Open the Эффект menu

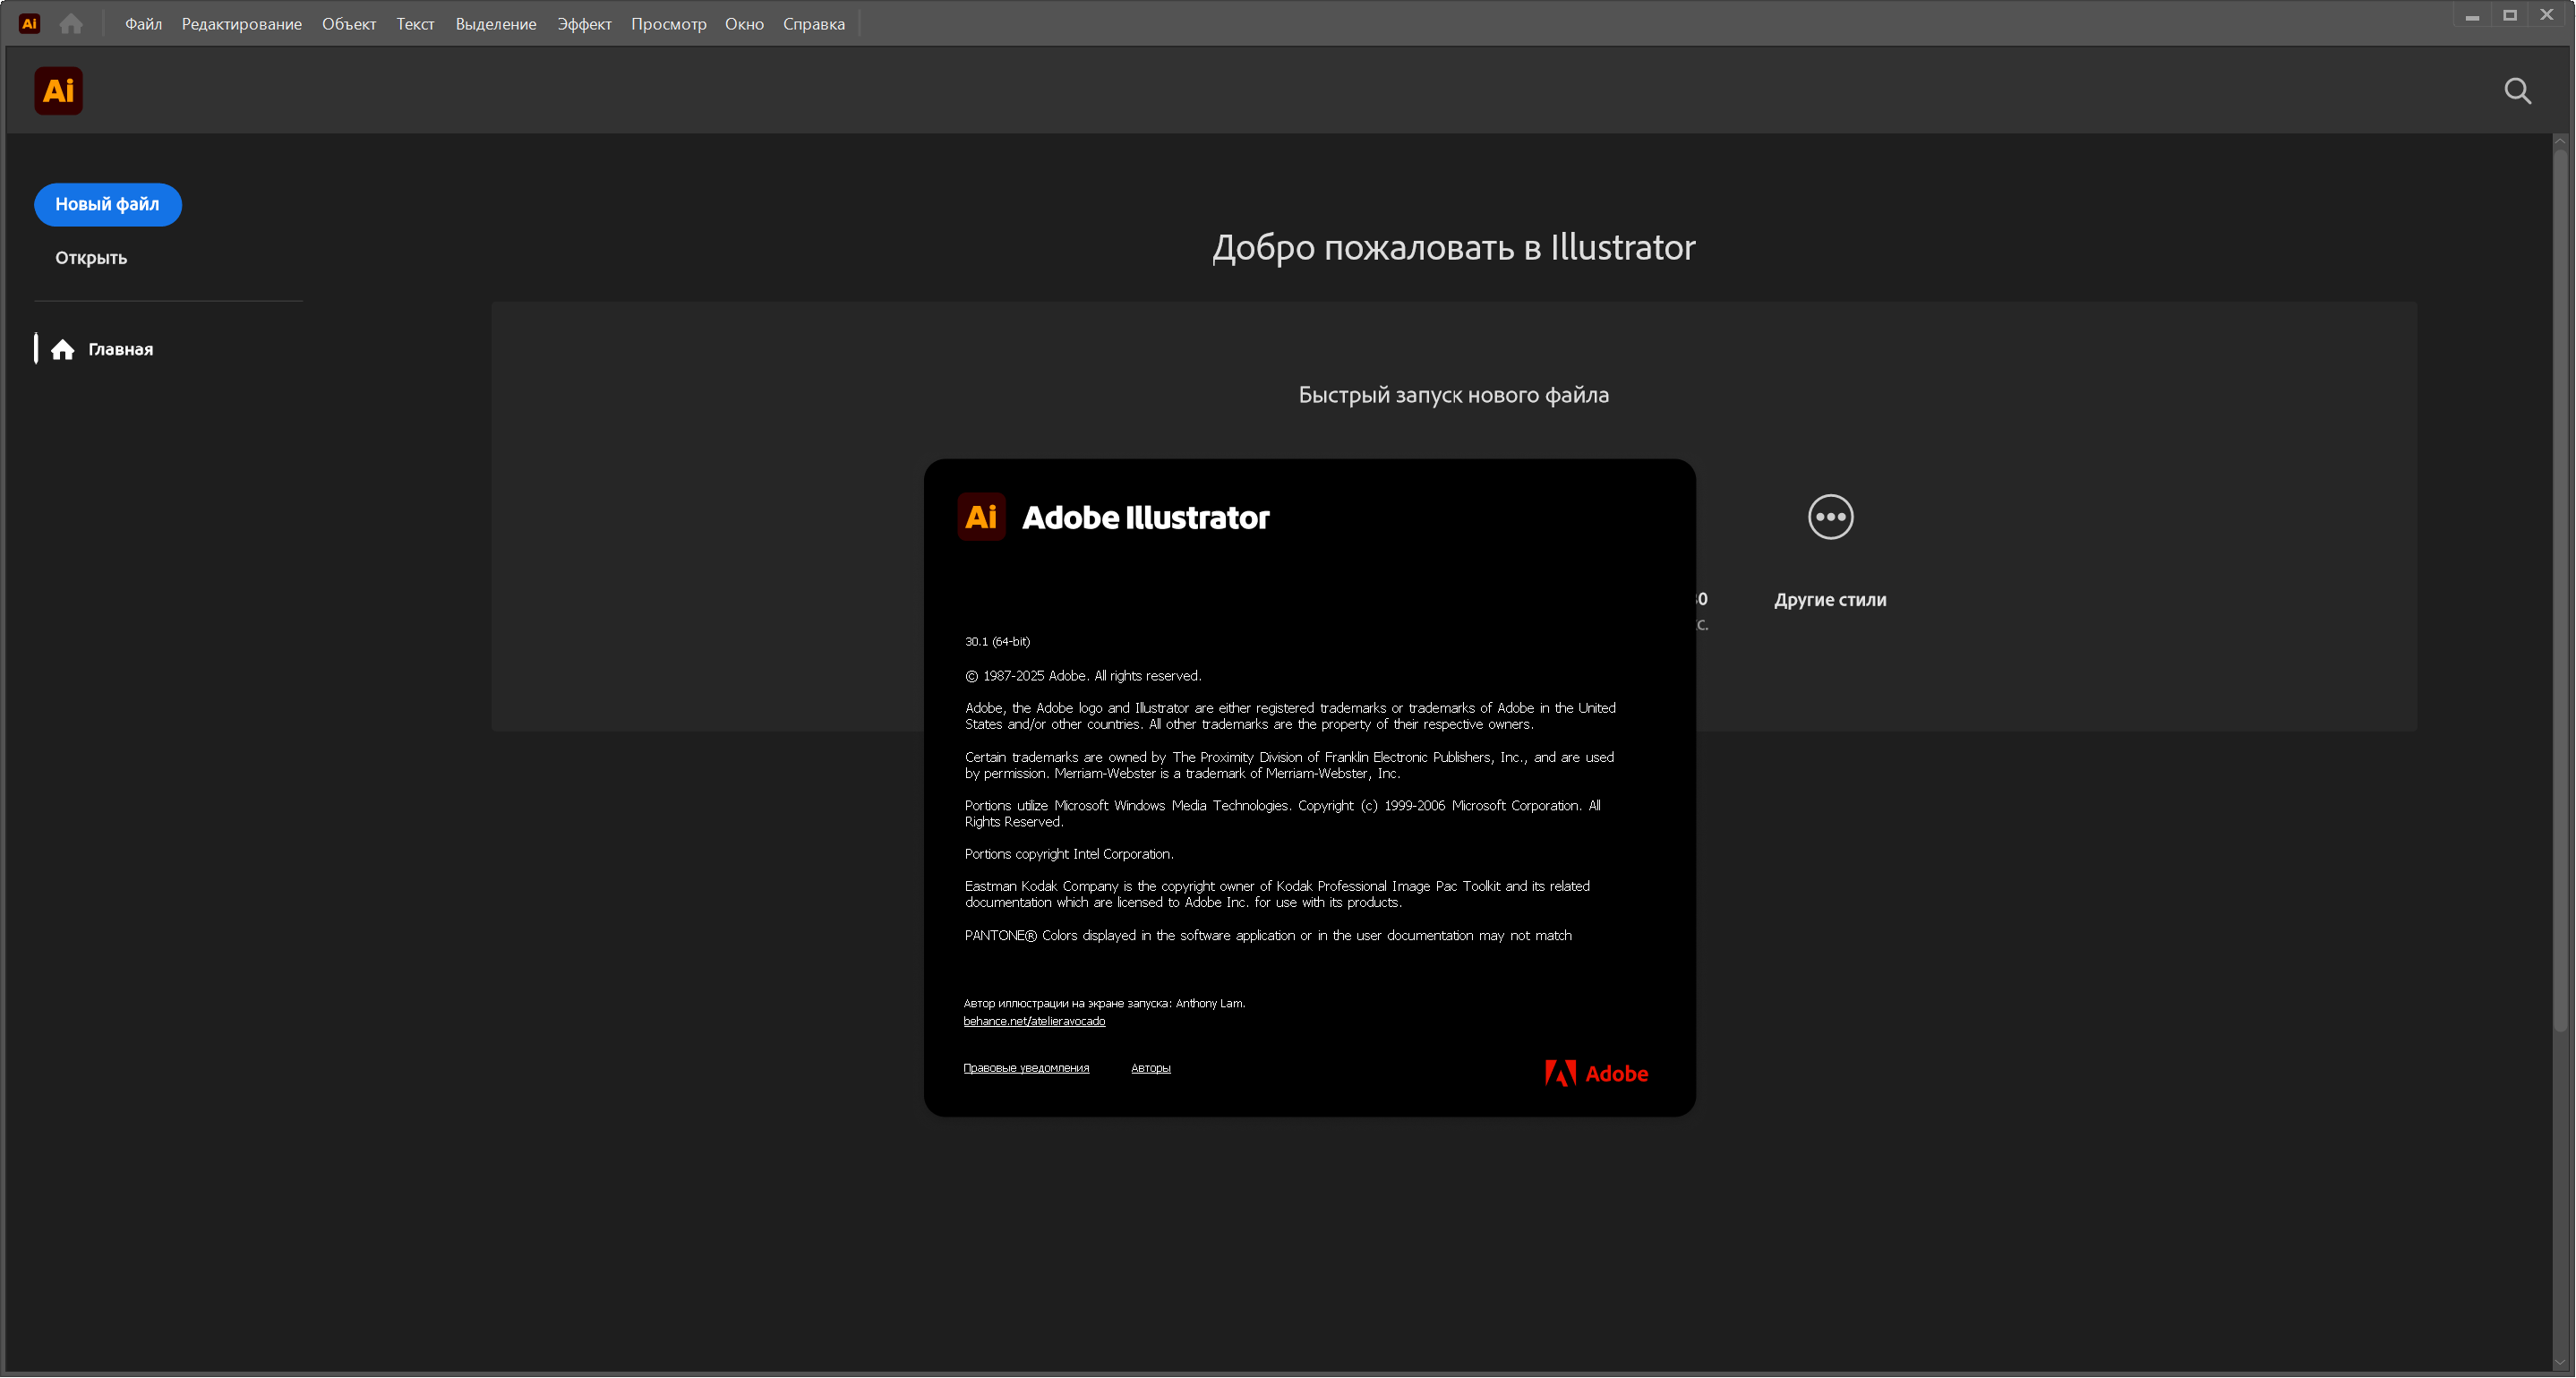coord(584,24)
